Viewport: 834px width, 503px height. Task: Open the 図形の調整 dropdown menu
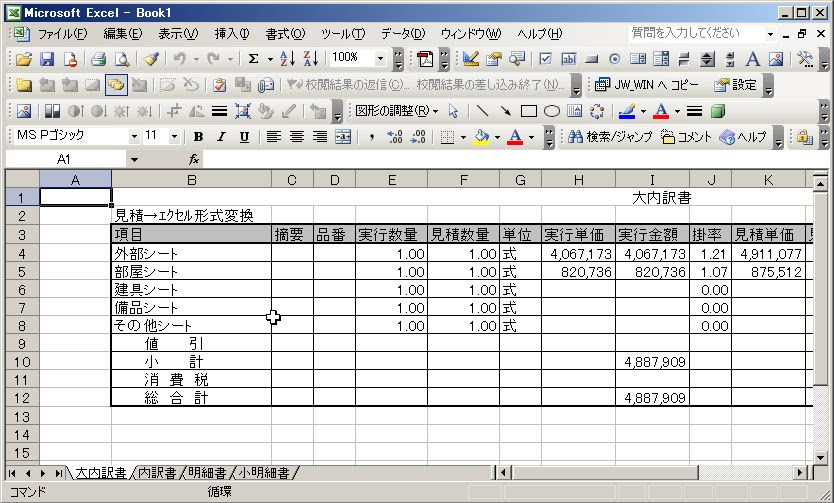tap(396, 111)
